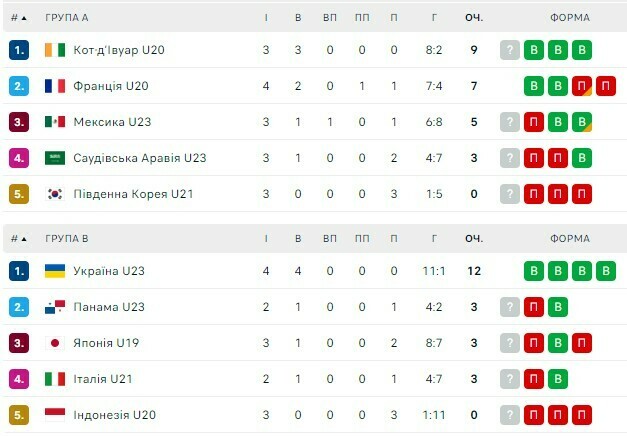Click the ФОРМА column header in Group B
Viewport: 627px width, 436px height.
point(570,238)
